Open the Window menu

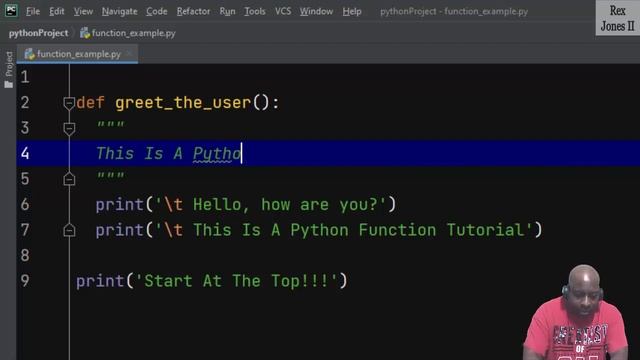click(316, 11)
